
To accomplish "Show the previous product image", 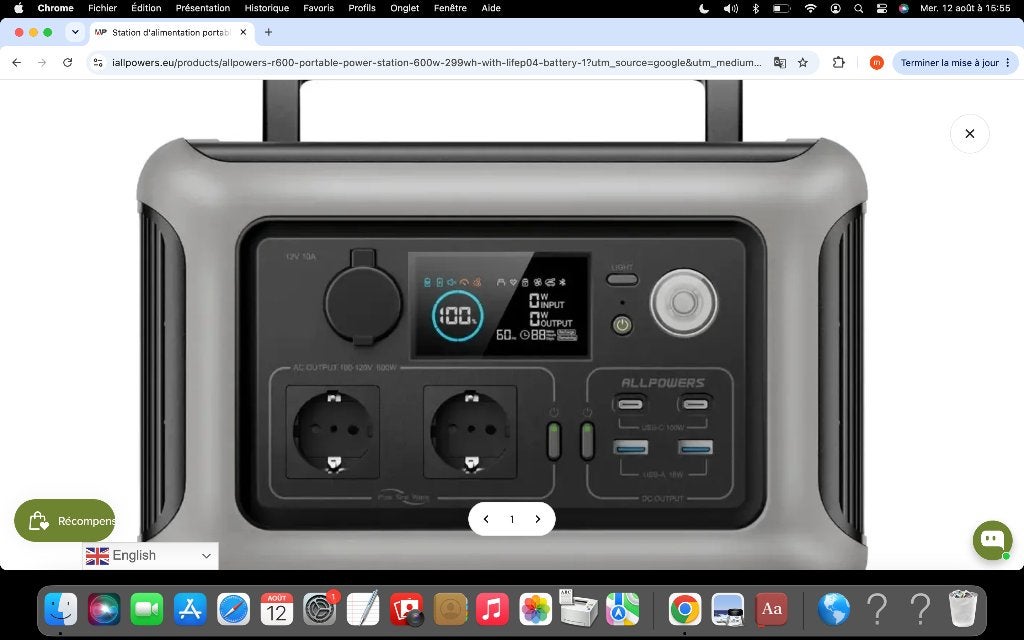I will (x=486, y=519).
